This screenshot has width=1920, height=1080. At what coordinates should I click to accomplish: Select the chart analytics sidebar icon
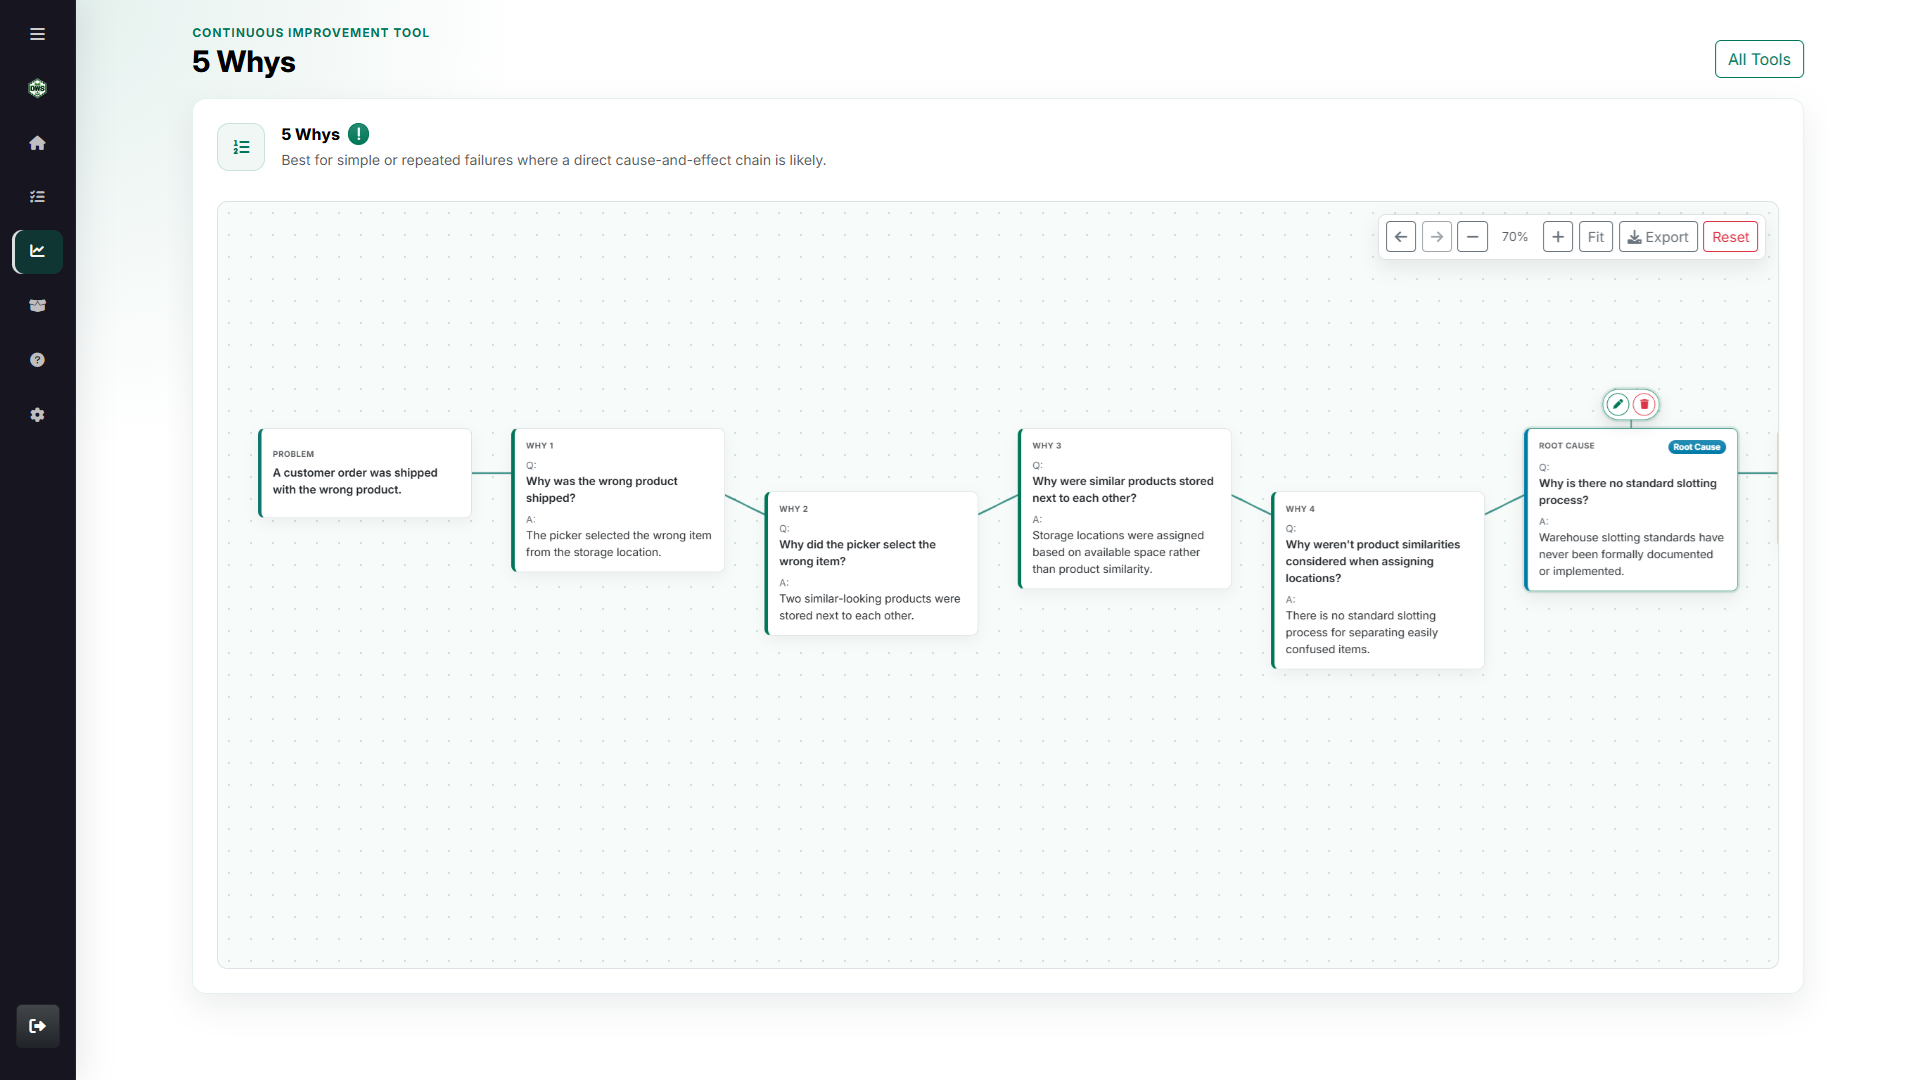[x=37, y=251]
